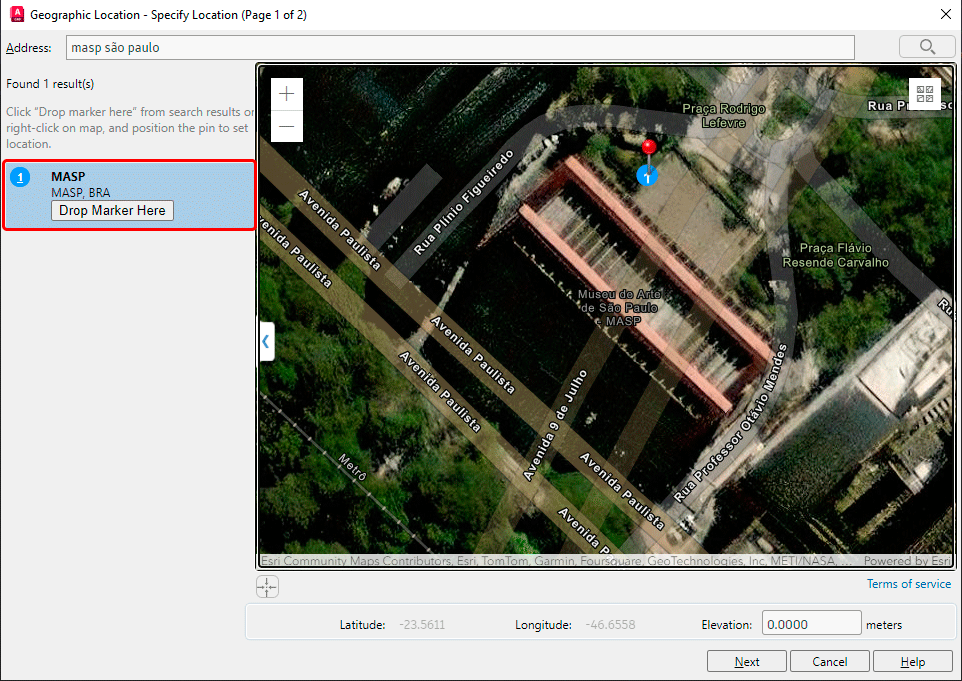Open the basemap gallery selector

point(926,93)
